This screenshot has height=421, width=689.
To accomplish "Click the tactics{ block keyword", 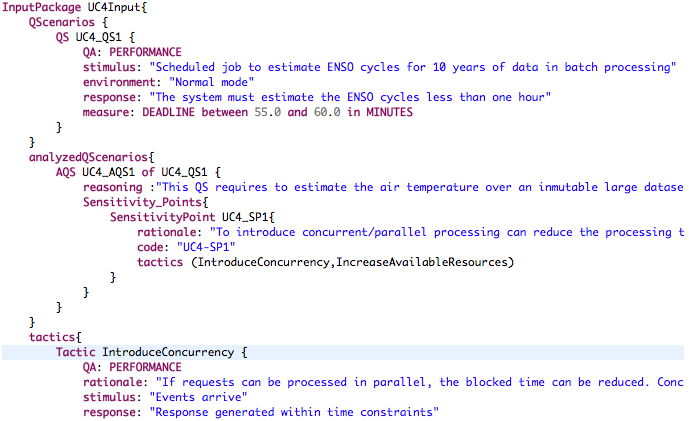I will [x=55, y=337].
